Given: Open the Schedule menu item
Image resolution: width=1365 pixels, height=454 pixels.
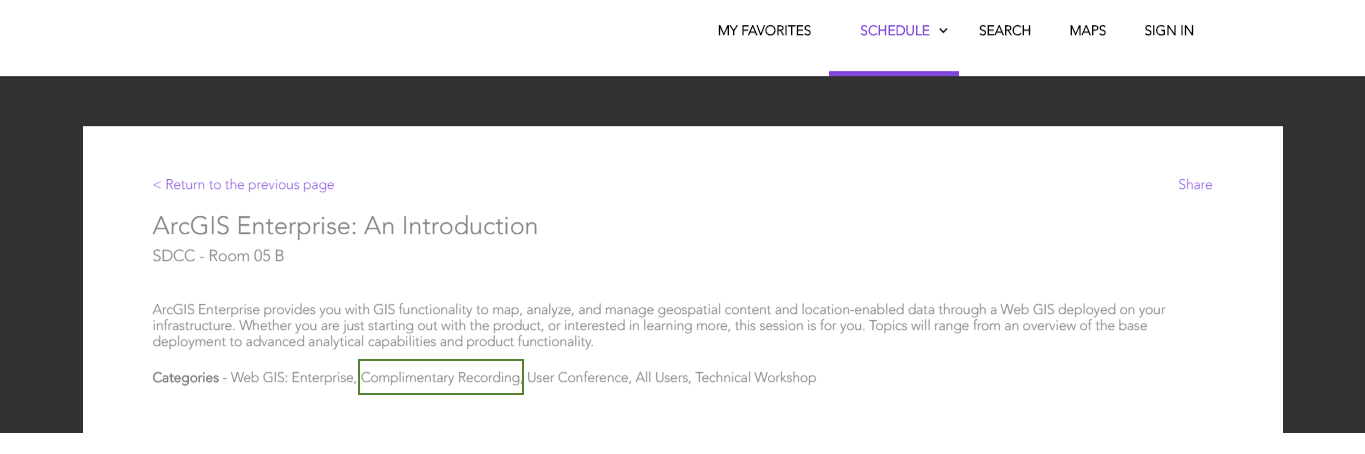Looking at the screenshot, I should point(894,31).
